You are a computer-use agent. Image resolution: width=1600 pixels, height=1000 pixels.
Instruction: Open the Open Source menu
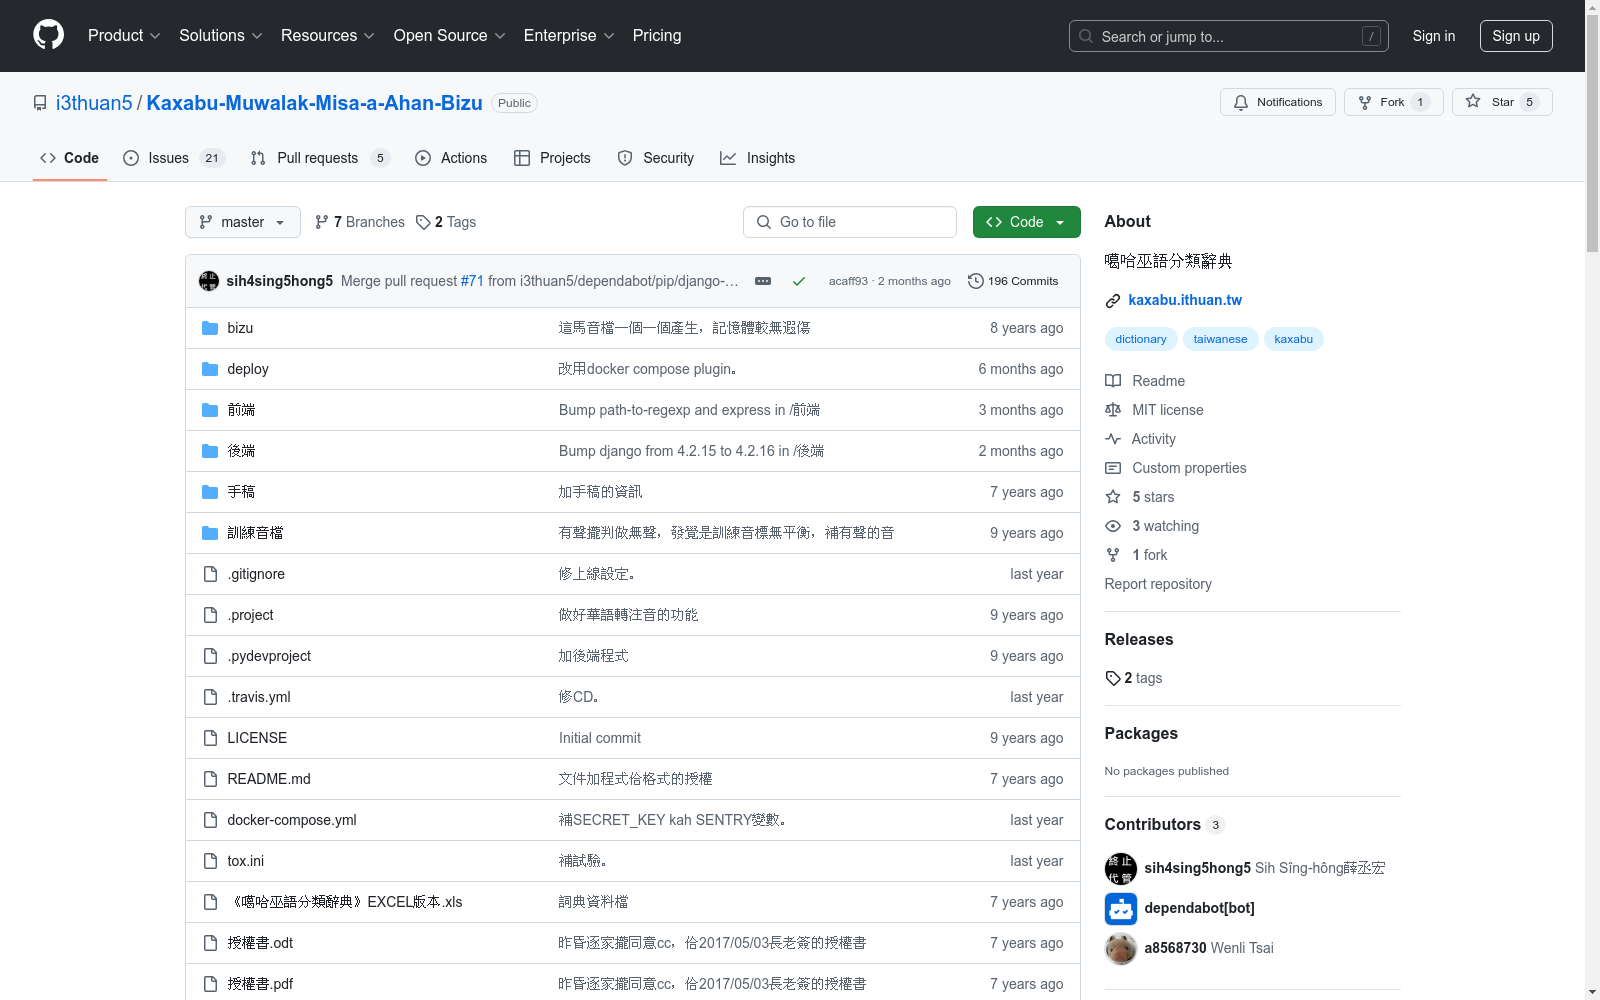click(450, 35)
